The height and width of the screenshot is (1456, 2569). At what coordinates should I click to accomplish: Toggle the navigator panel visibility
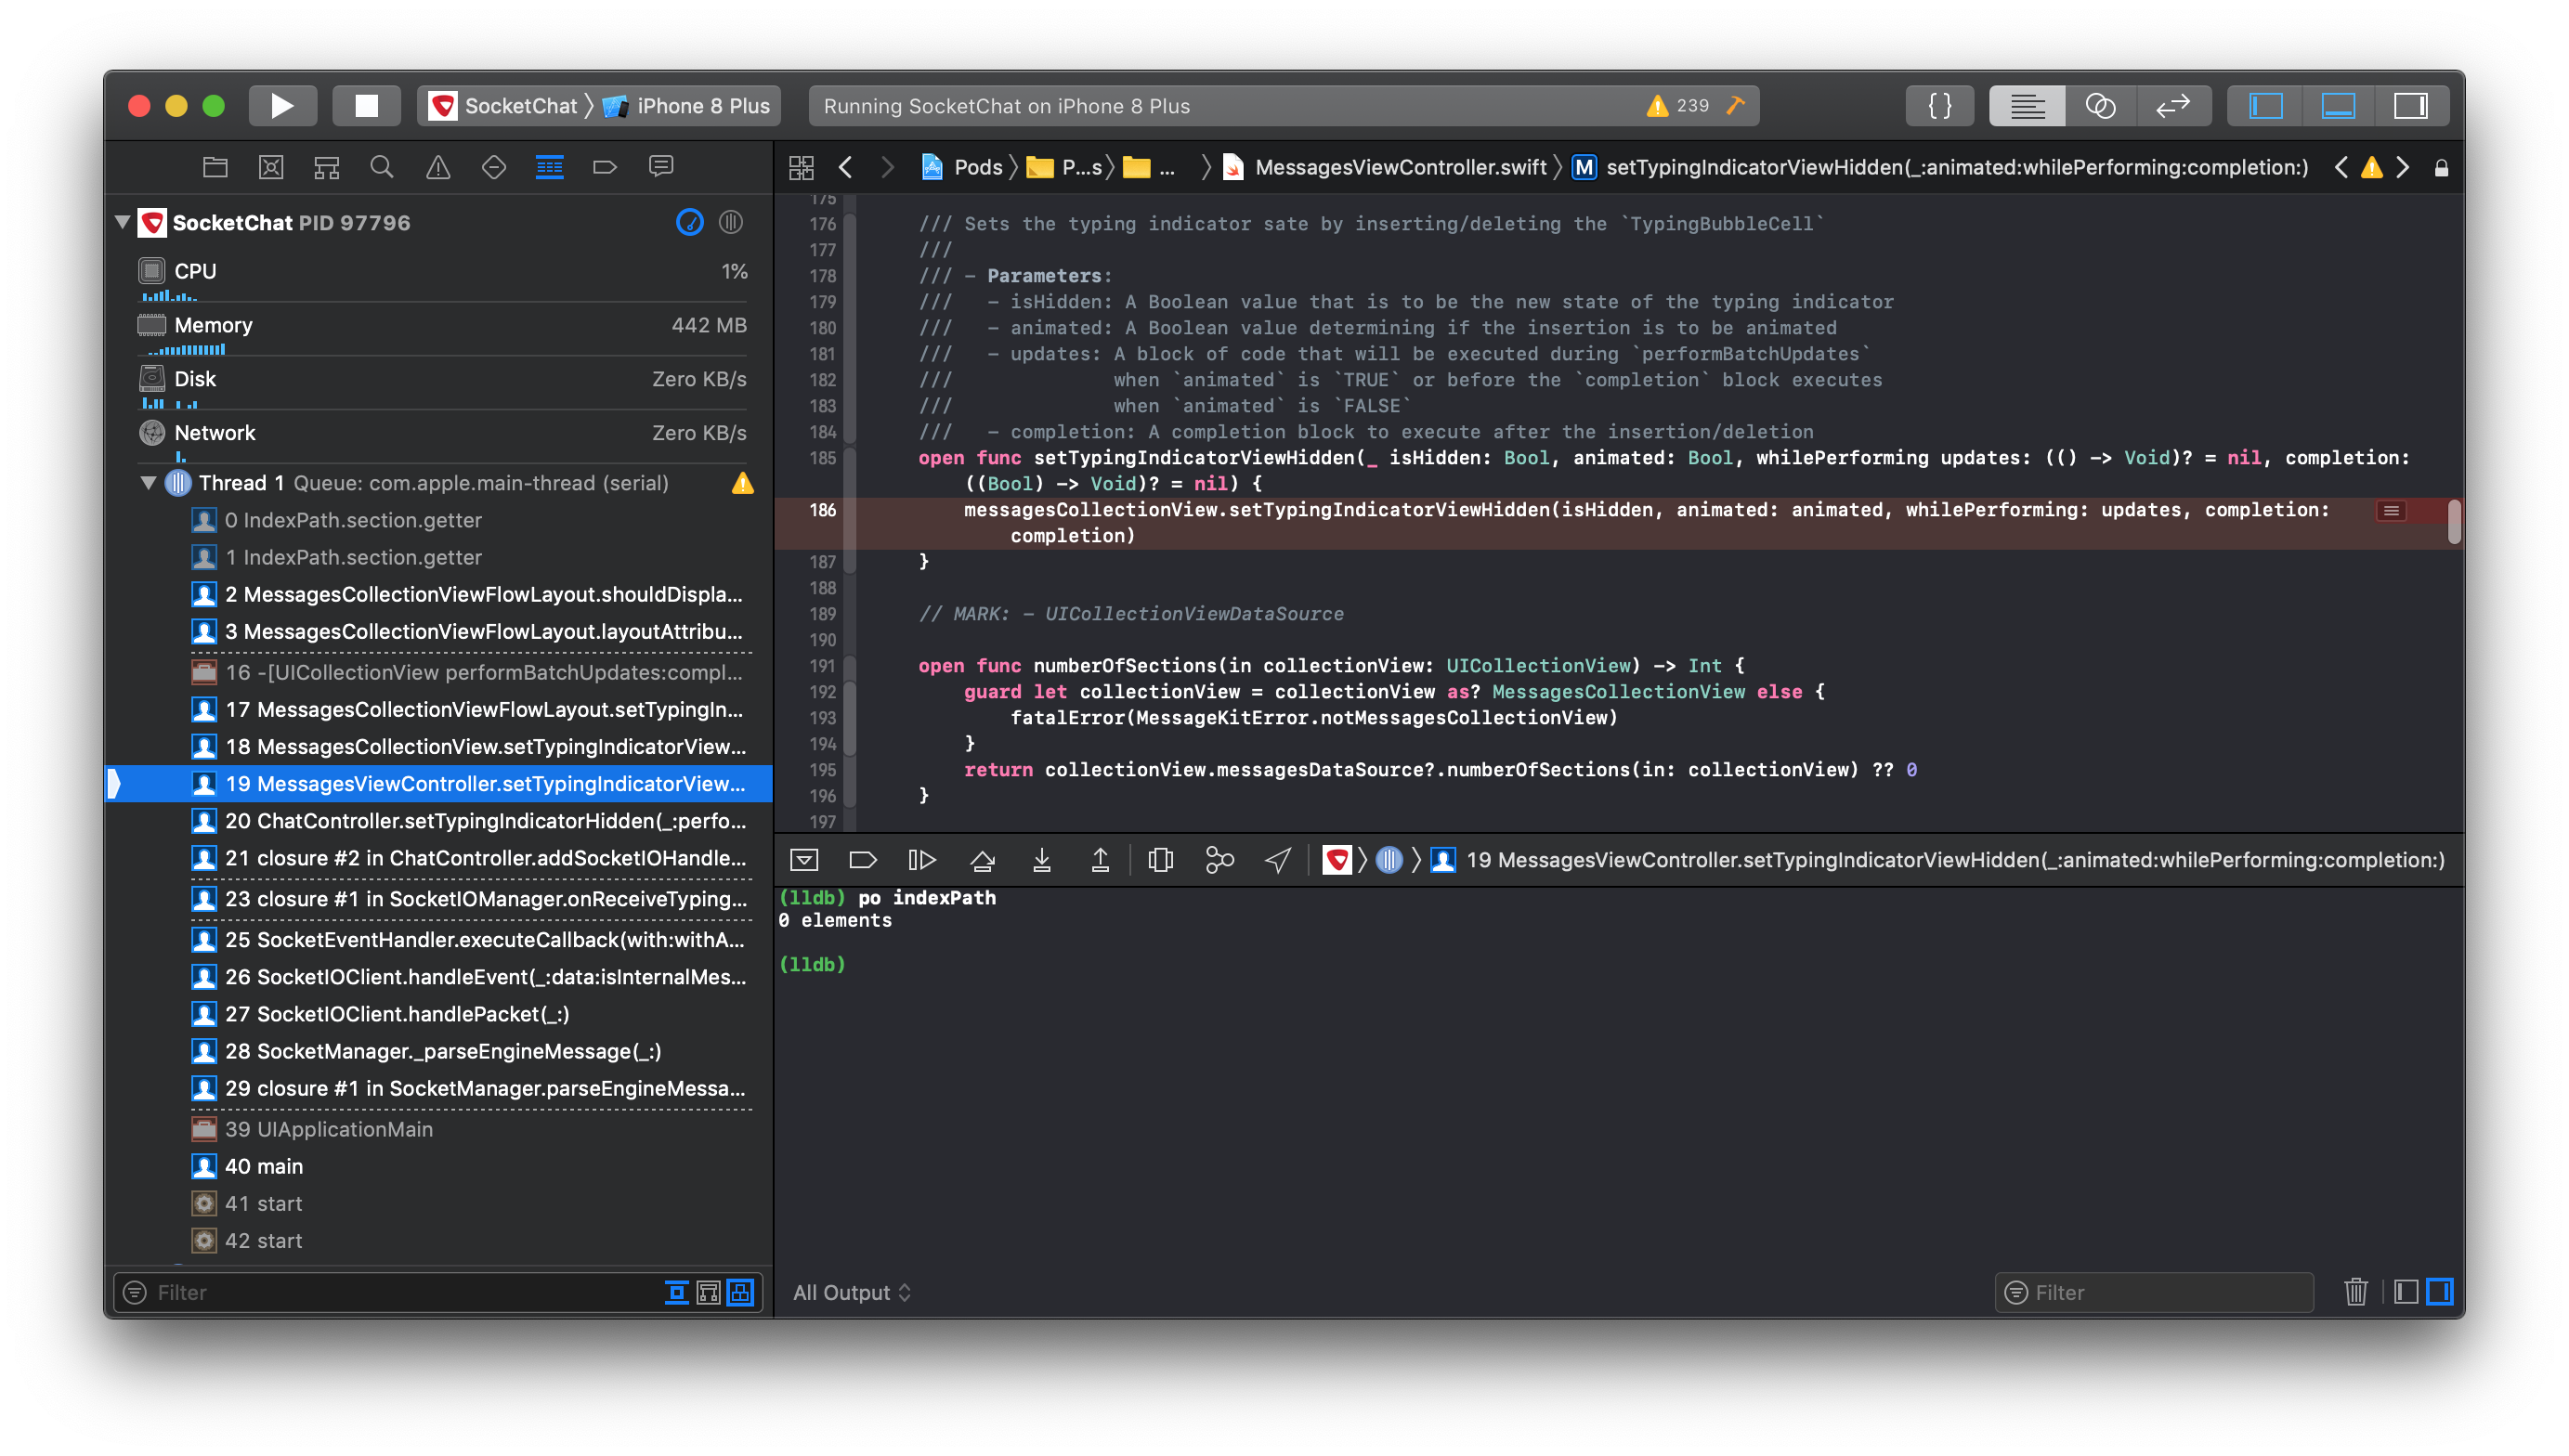pyautogui.click(x=2266, y=106)
